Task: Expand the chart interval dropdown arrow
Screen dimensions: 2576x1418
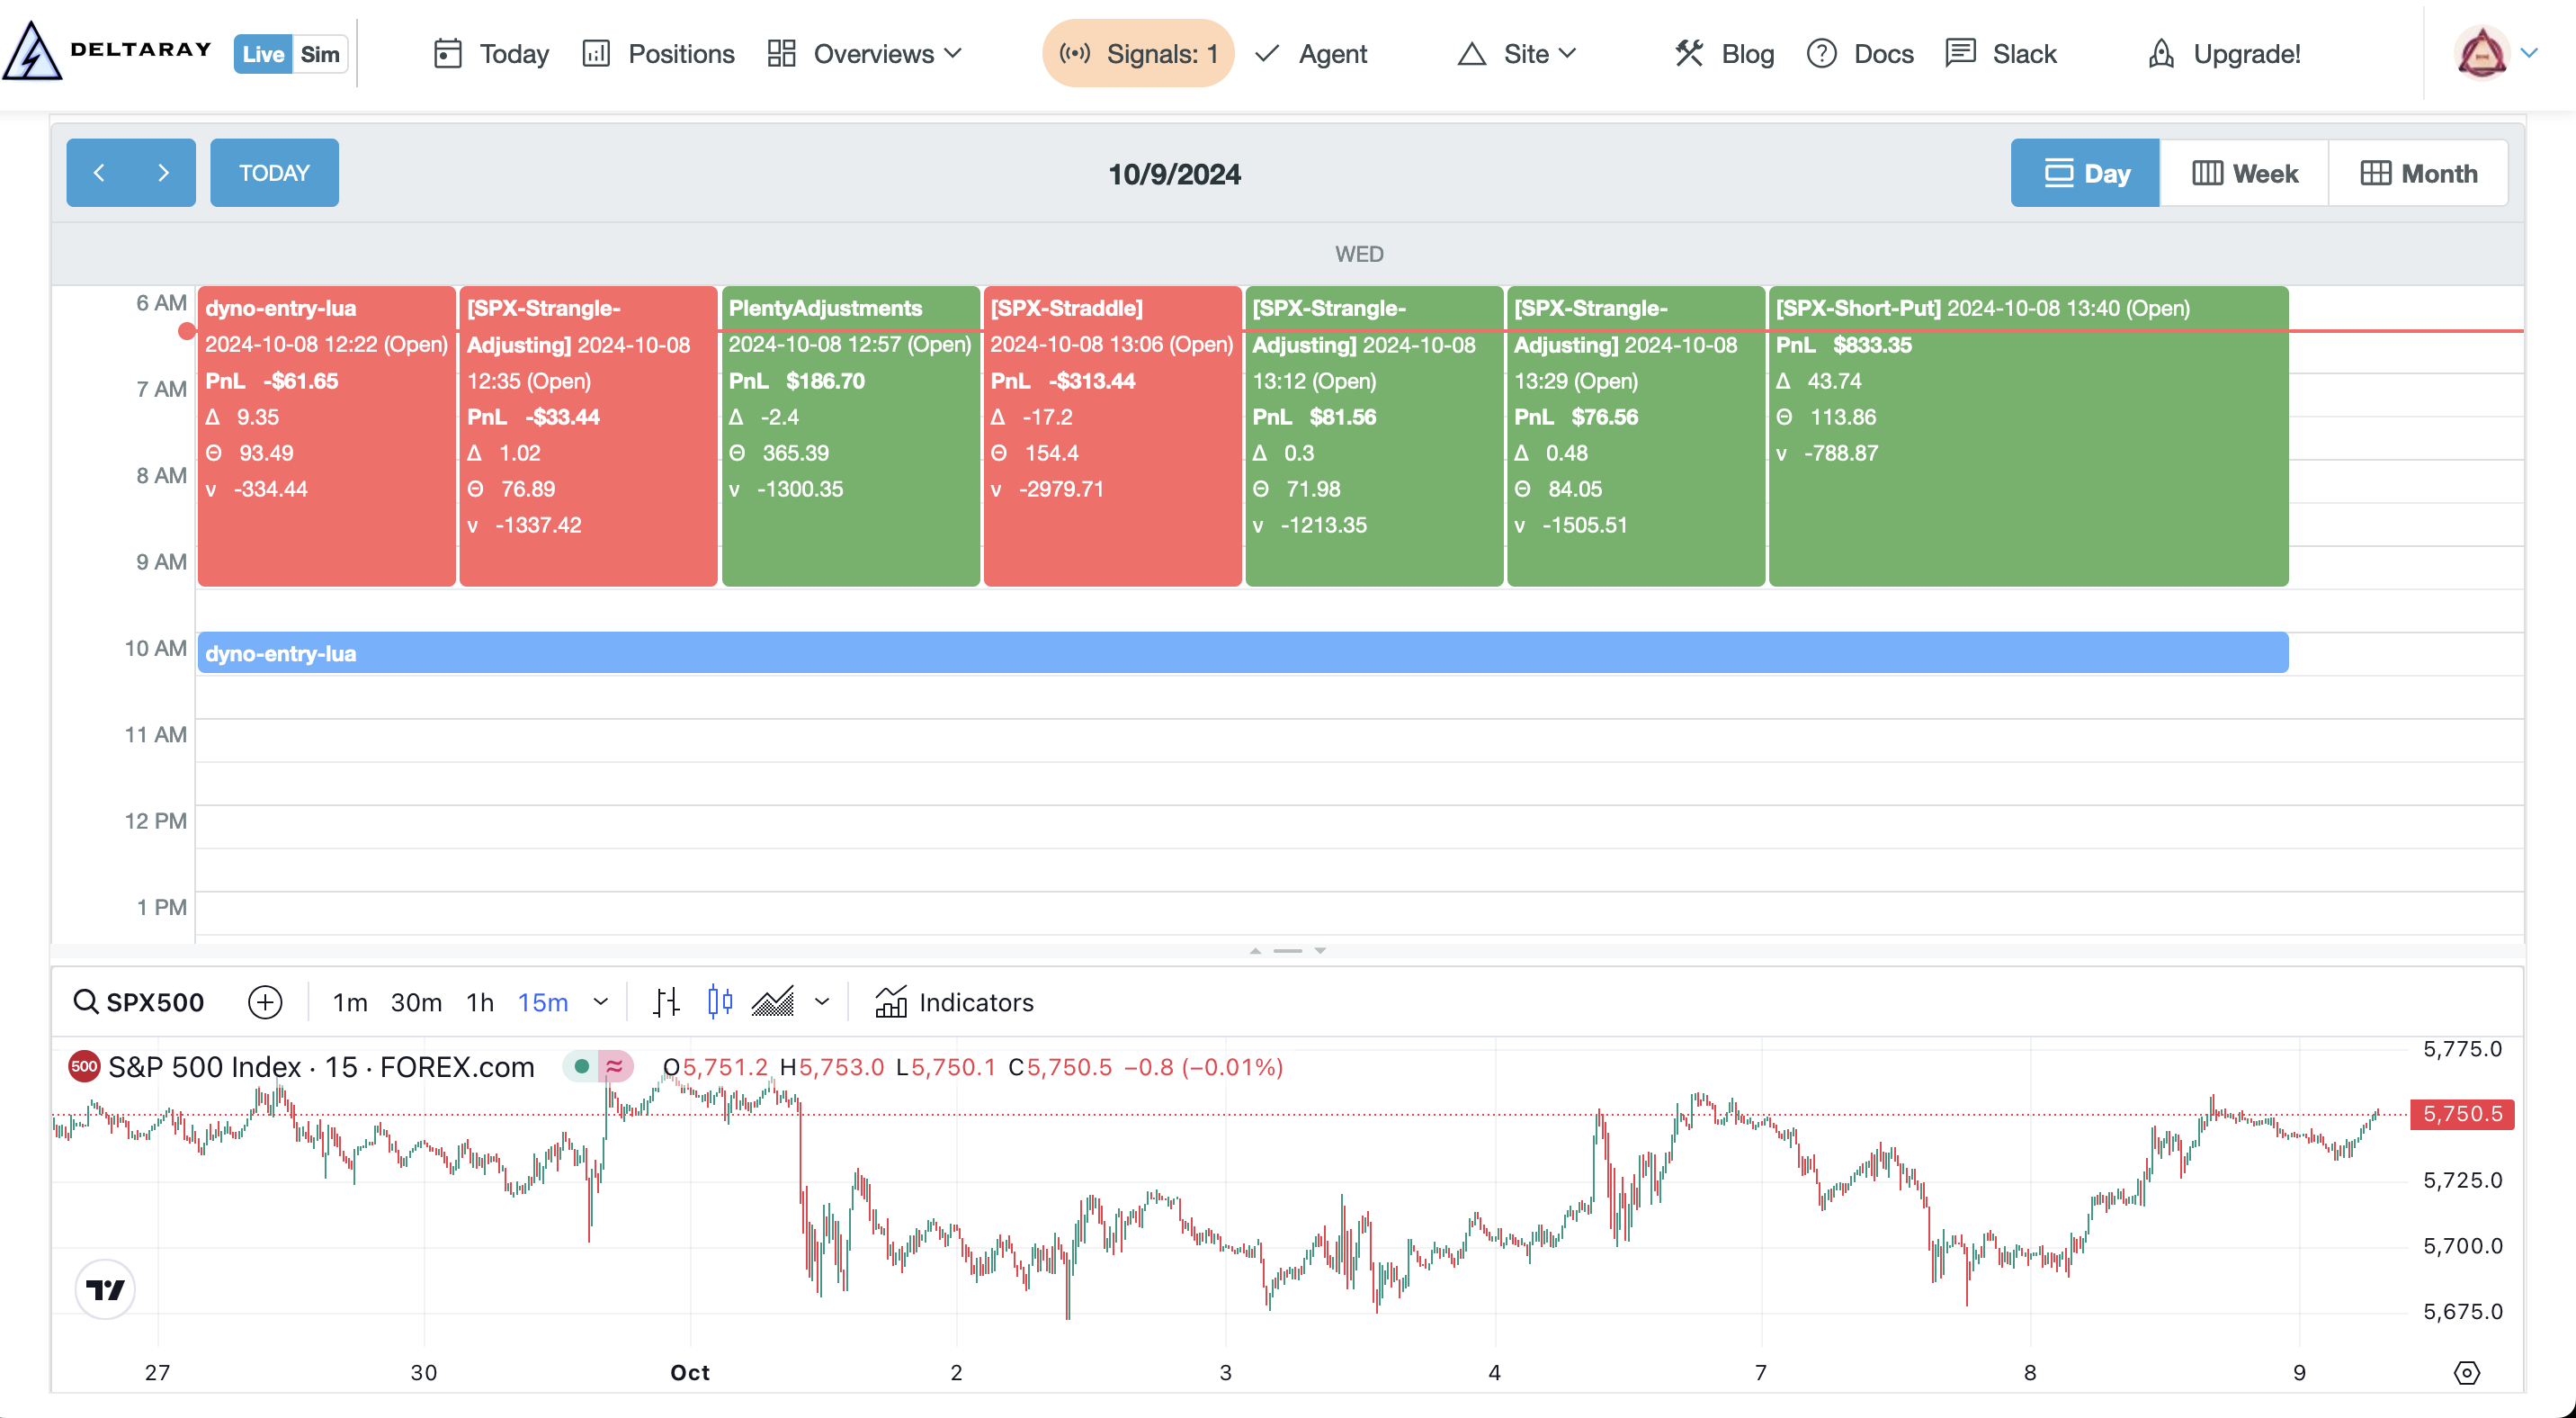Action: click(601, 1002)
